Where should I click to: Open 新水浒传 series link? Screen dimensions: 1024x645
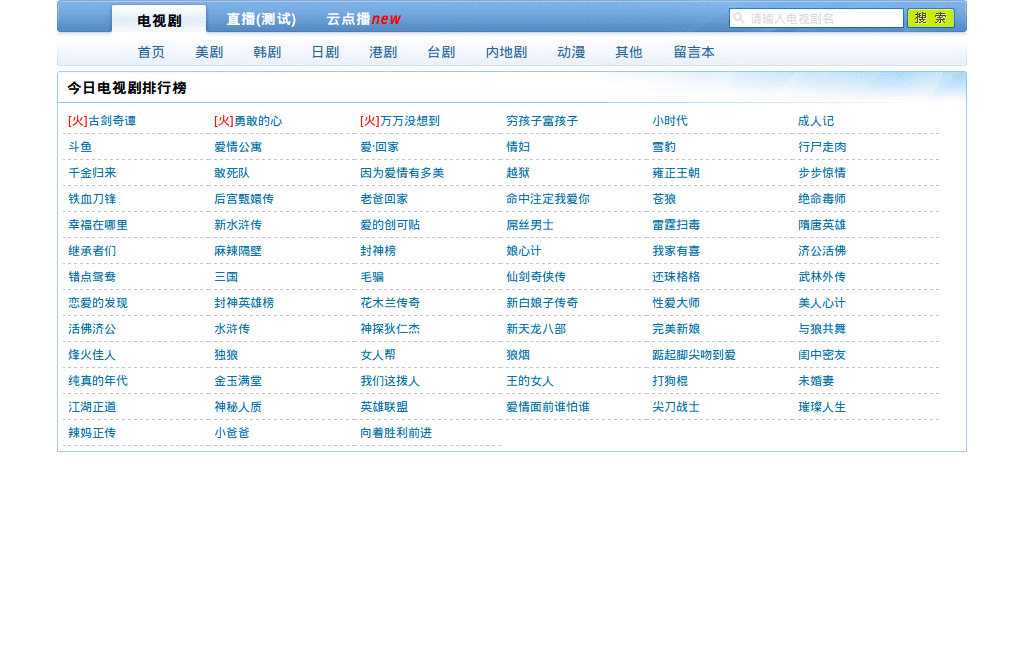tap(238, 225)
